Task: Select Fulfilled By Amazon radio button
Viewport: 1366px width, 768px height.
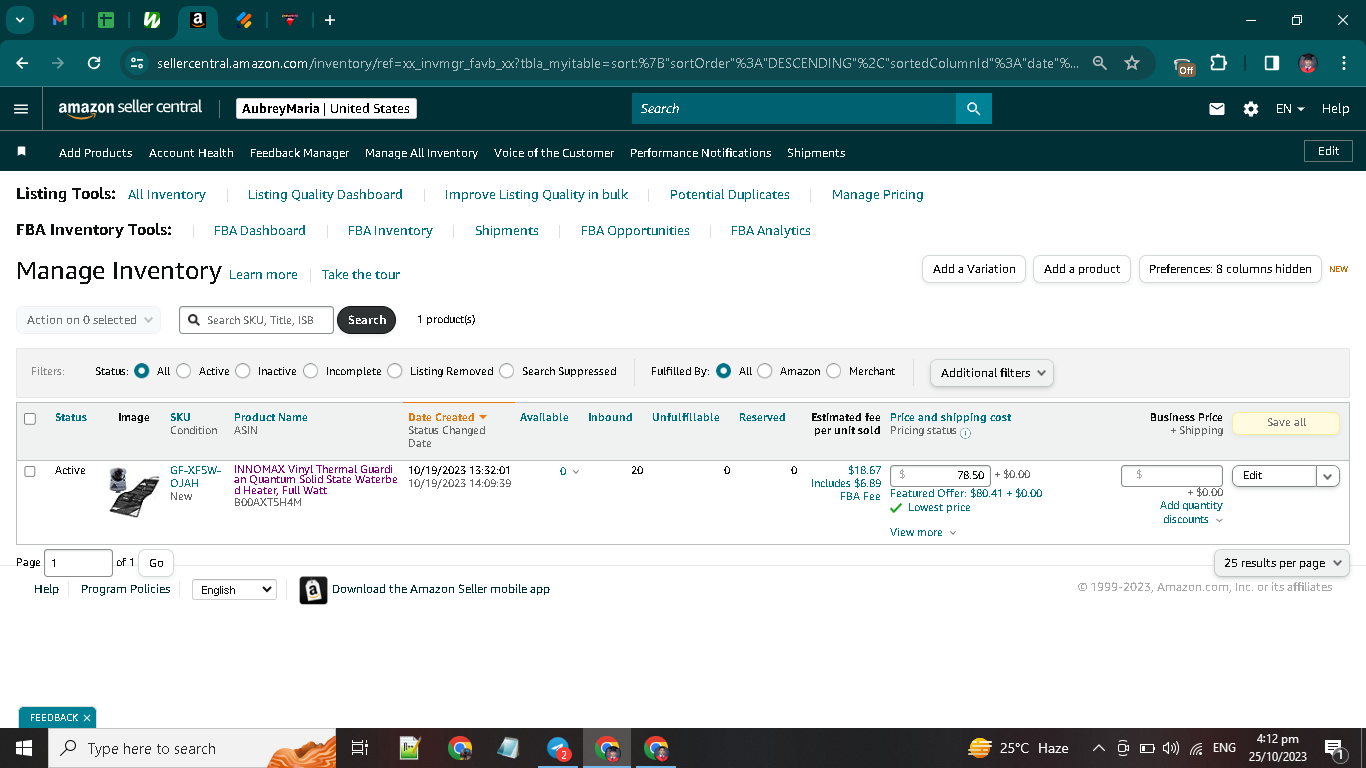Action: (765, 371)
